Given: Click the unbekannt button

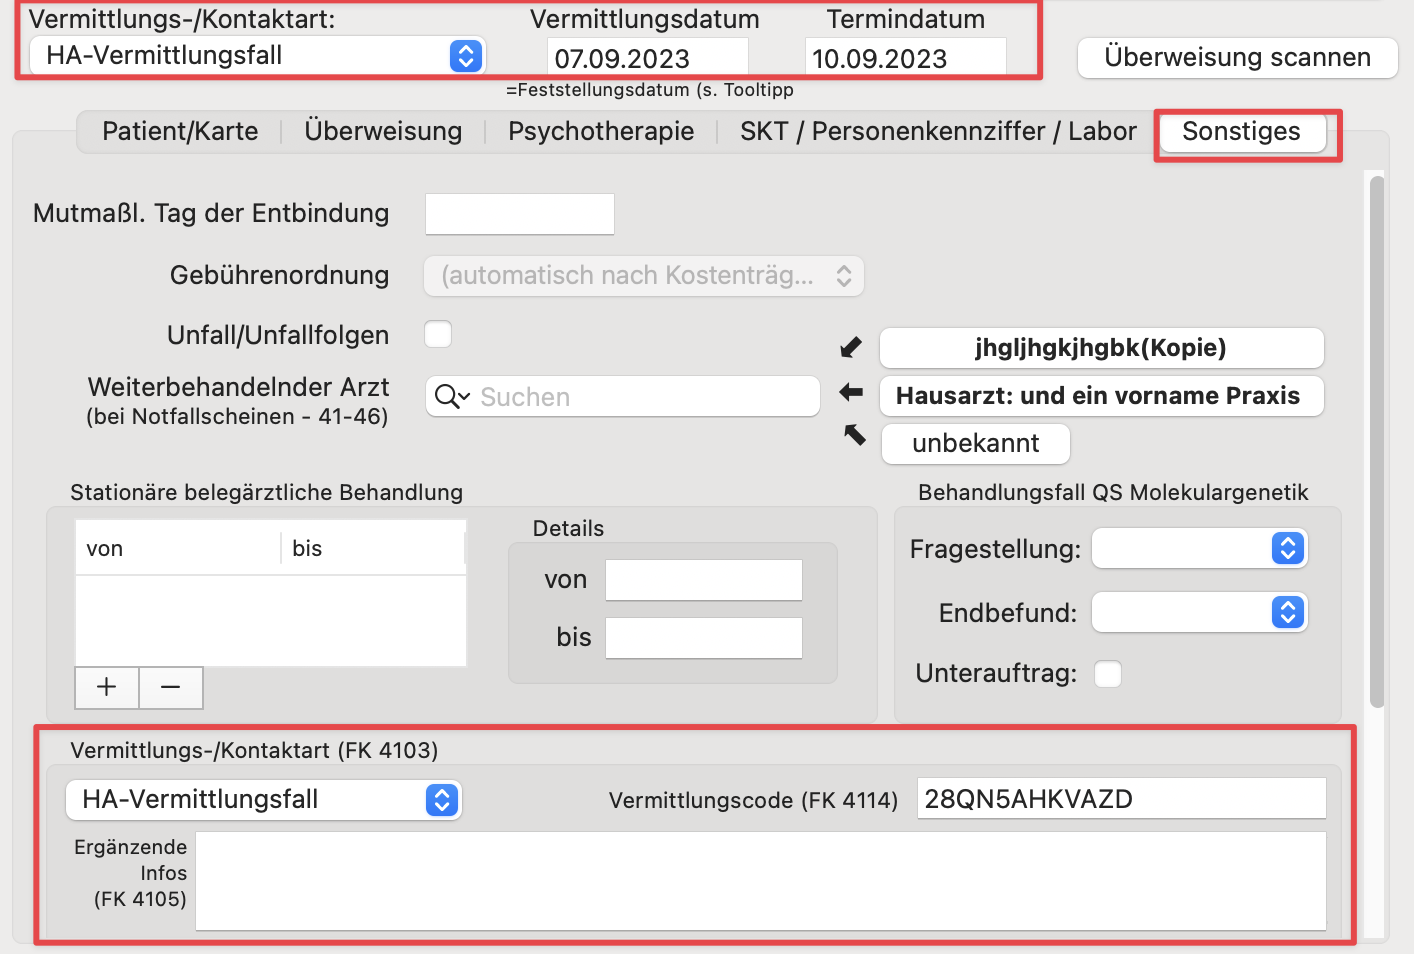Looking at the screenshot, I should coord(976,444).
